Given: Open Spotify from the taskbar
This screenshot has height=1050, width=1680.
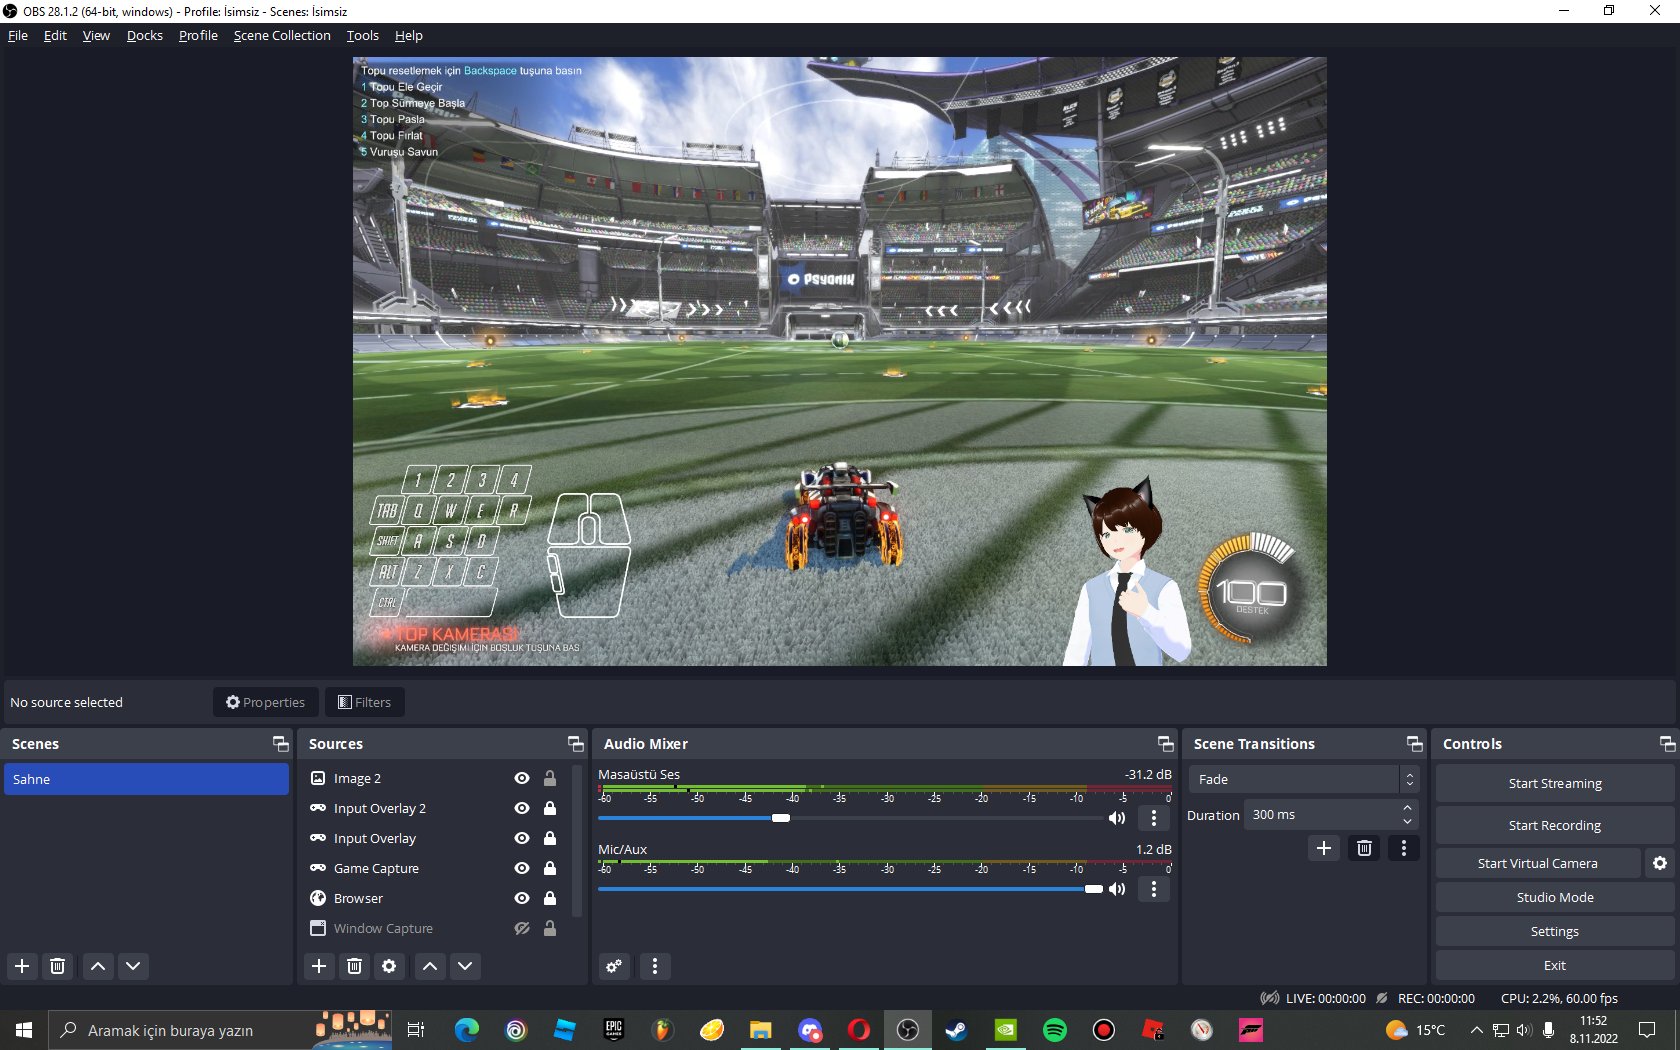Looking at the screenshot, I should coord(1055,1030).
